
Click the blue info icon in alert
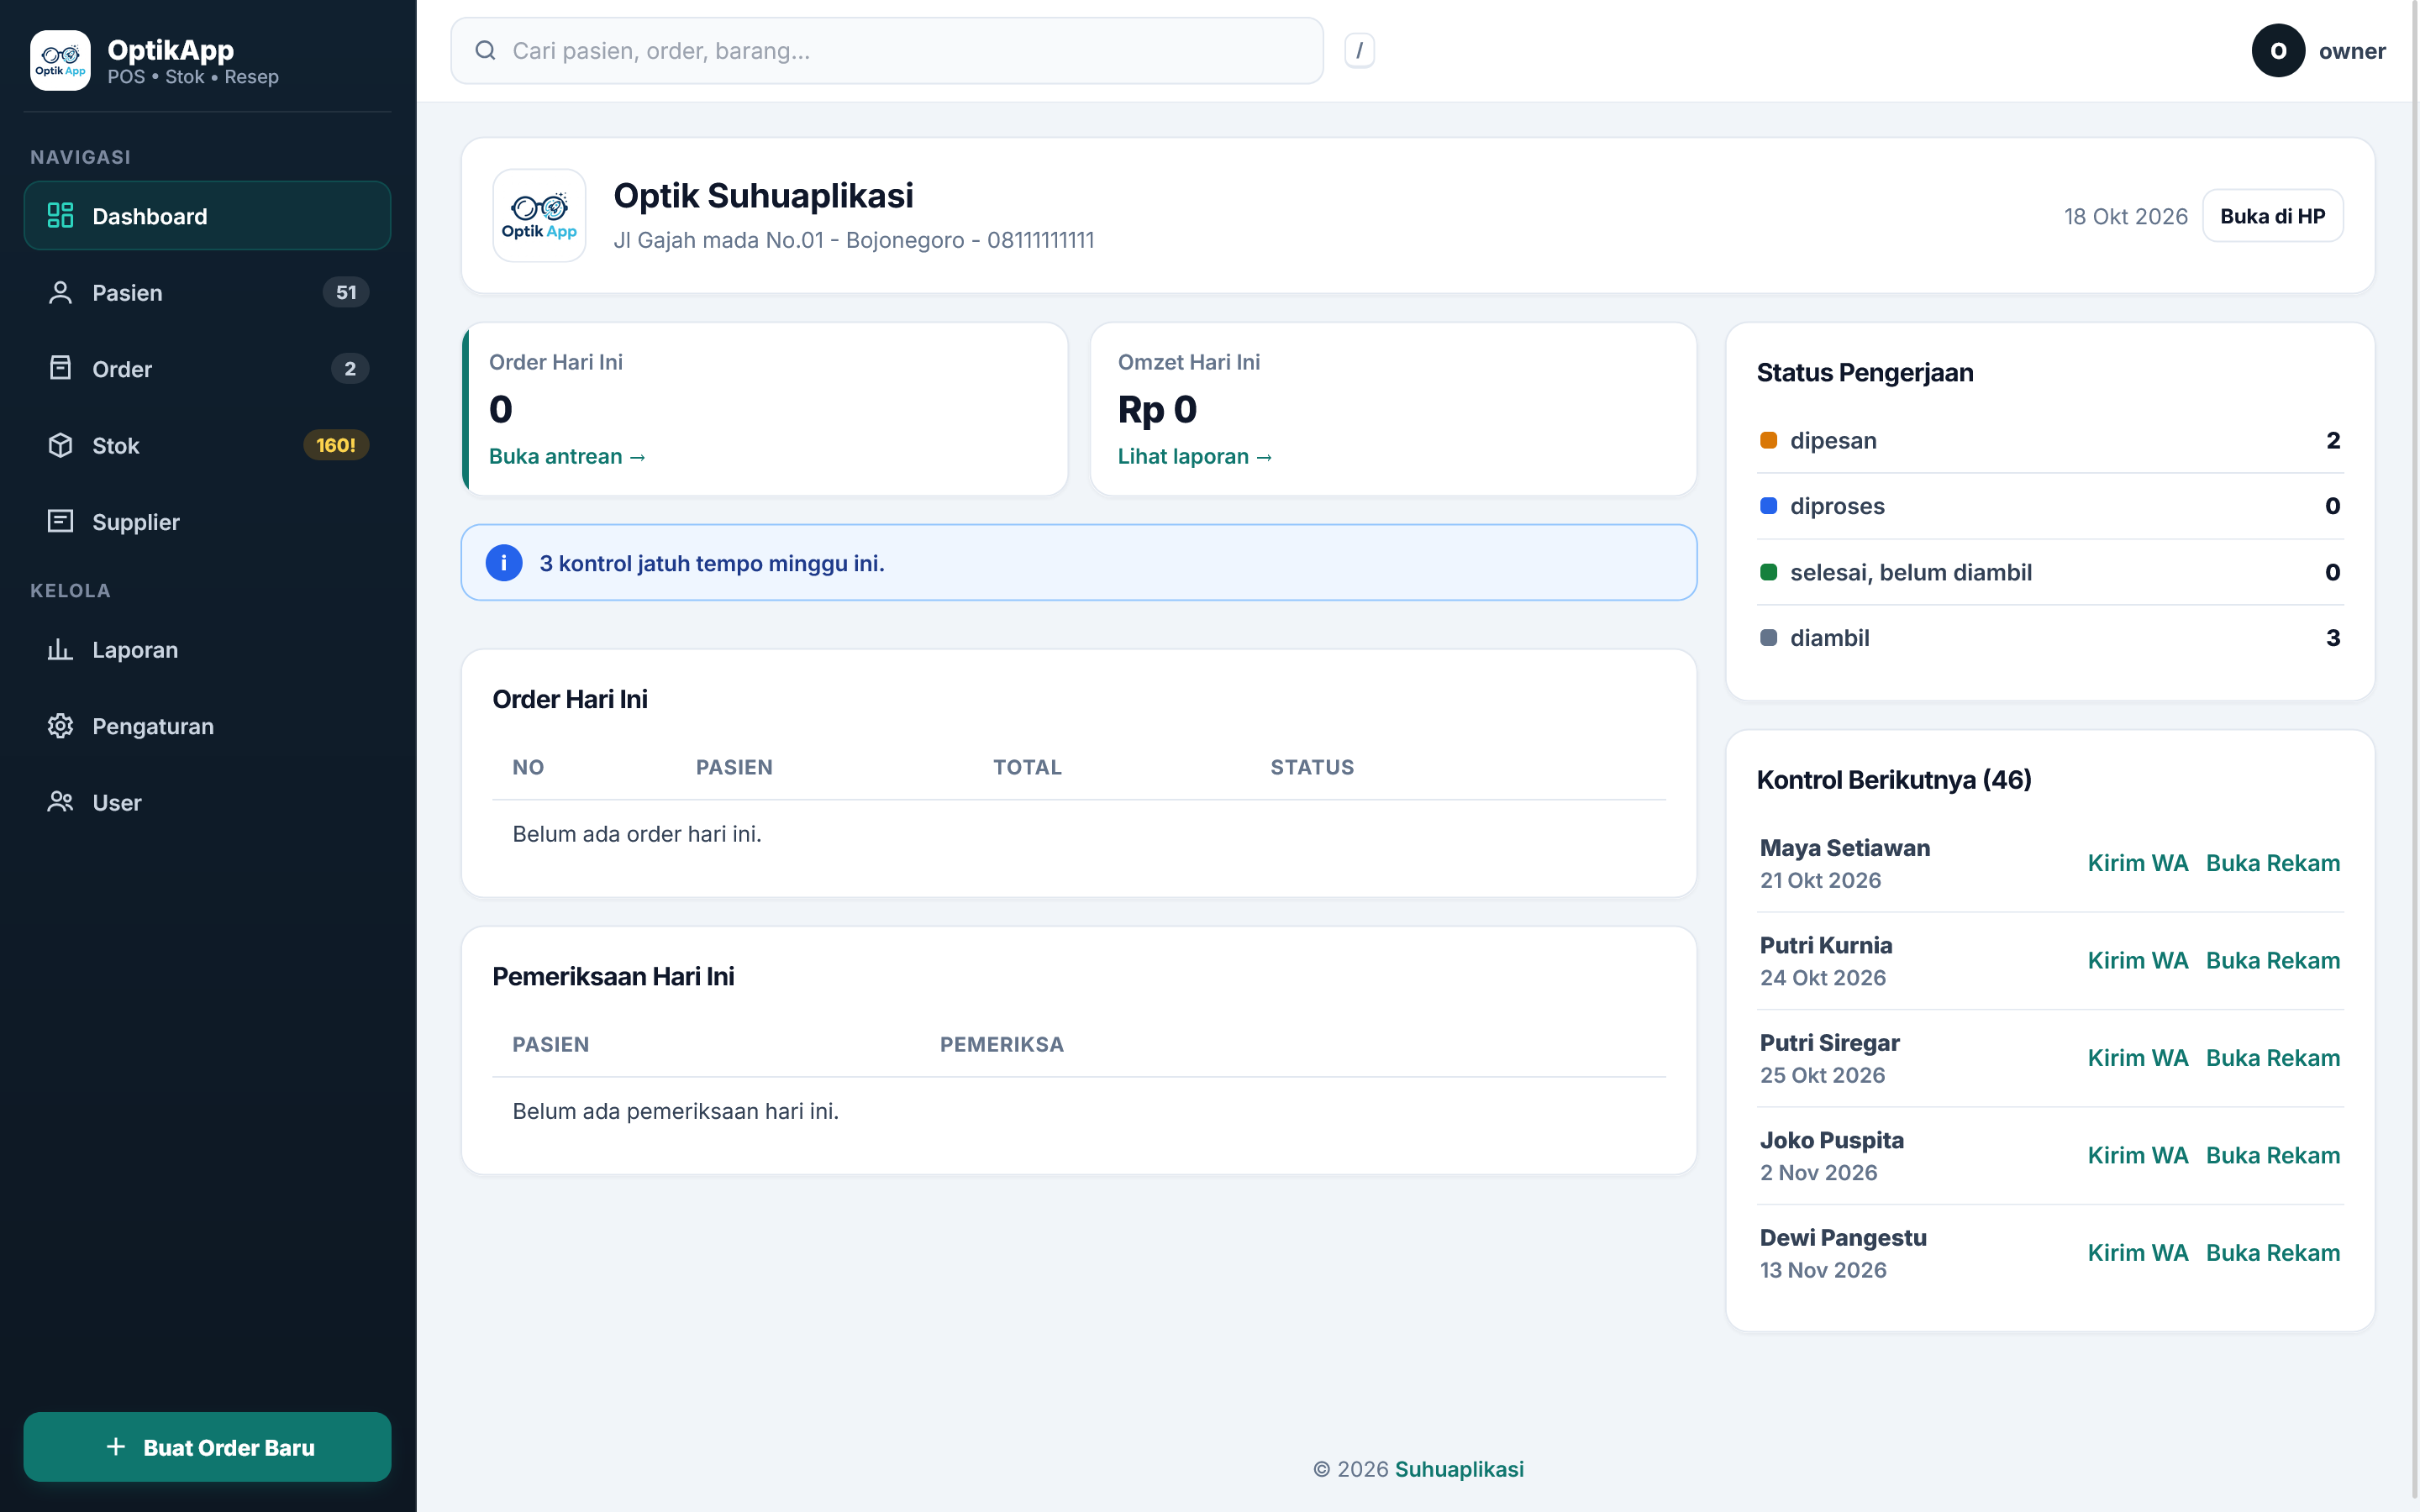pos(504,563)
